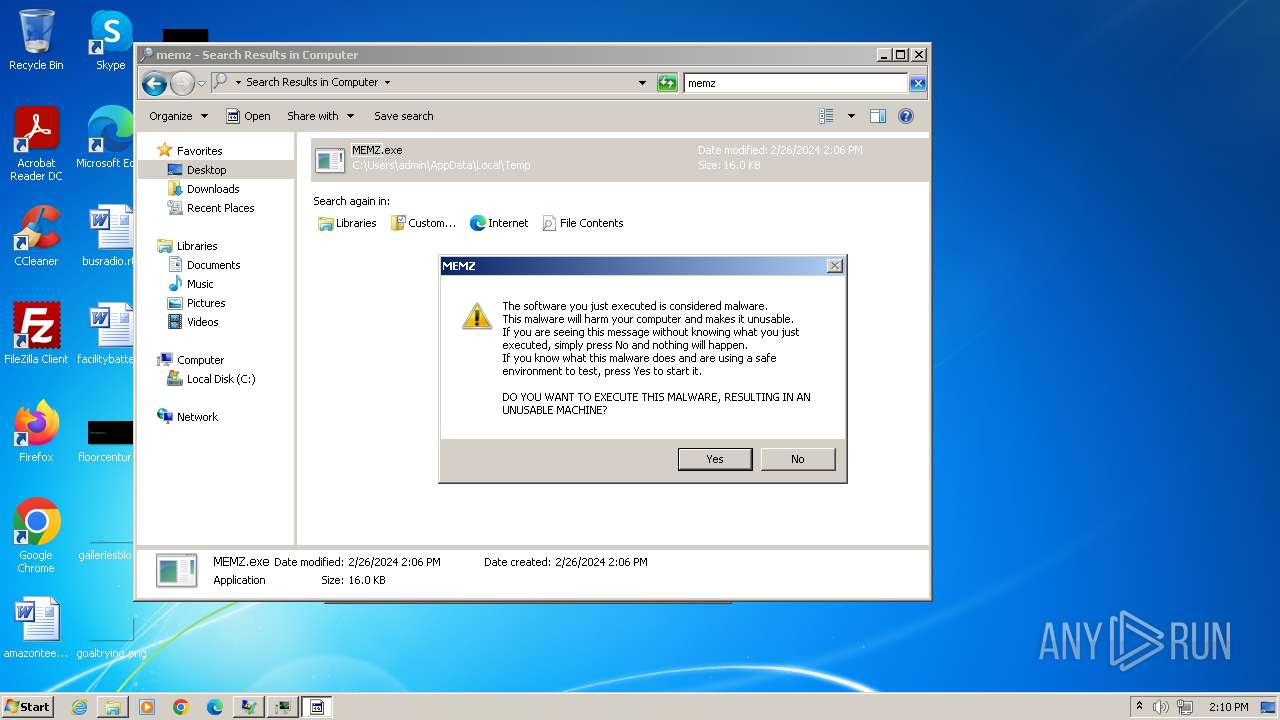Launch Internet Explorer from taskbar
Viewport: 1280px width, 720px height.
[x=79, y=707]
